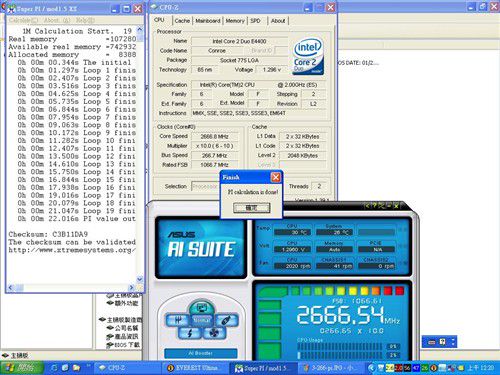Minimize the AI Suite window

(x=389, y=206)
